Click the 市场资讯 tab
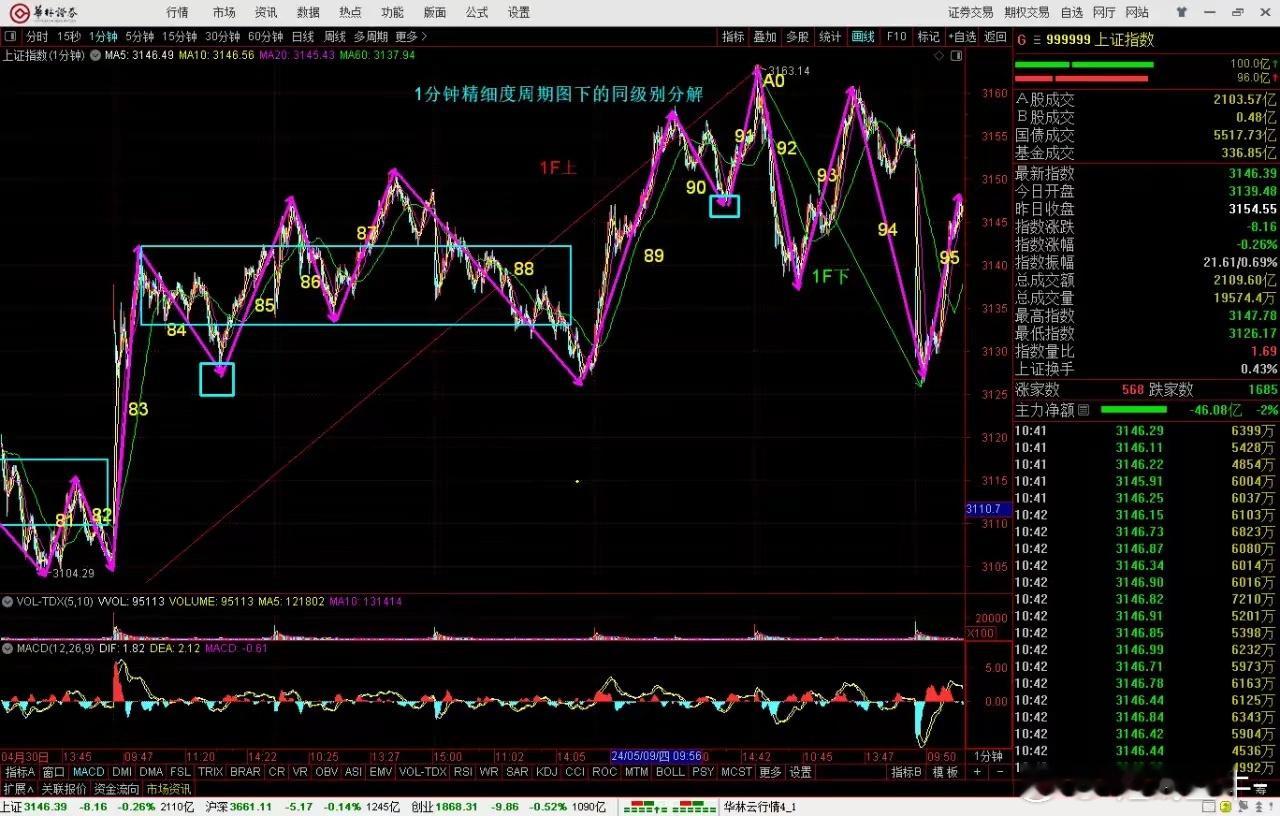1280x816 pixels. (170, 790)
